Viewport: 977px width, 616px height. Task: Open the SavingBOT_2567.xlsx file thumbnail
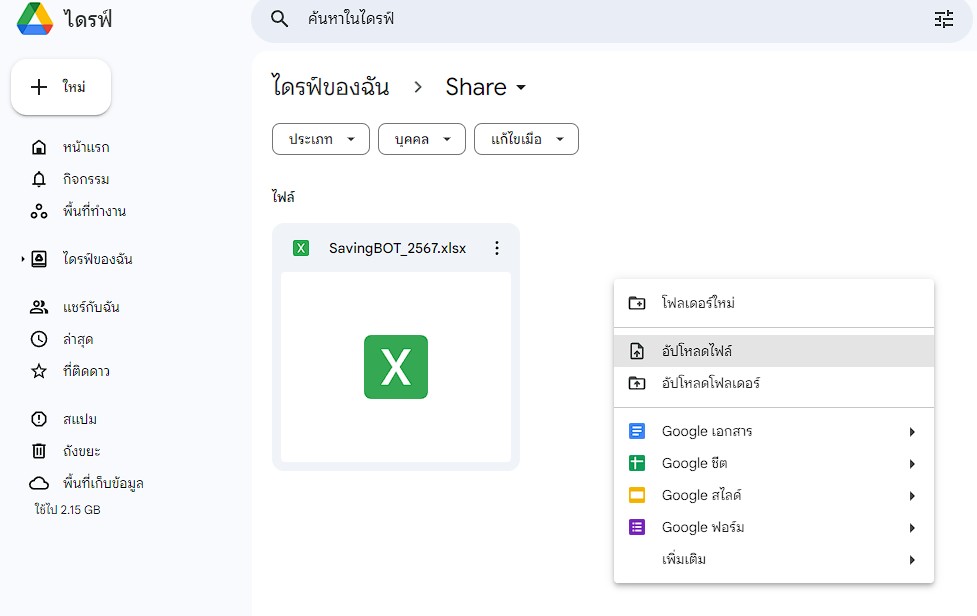coord(396,367)
